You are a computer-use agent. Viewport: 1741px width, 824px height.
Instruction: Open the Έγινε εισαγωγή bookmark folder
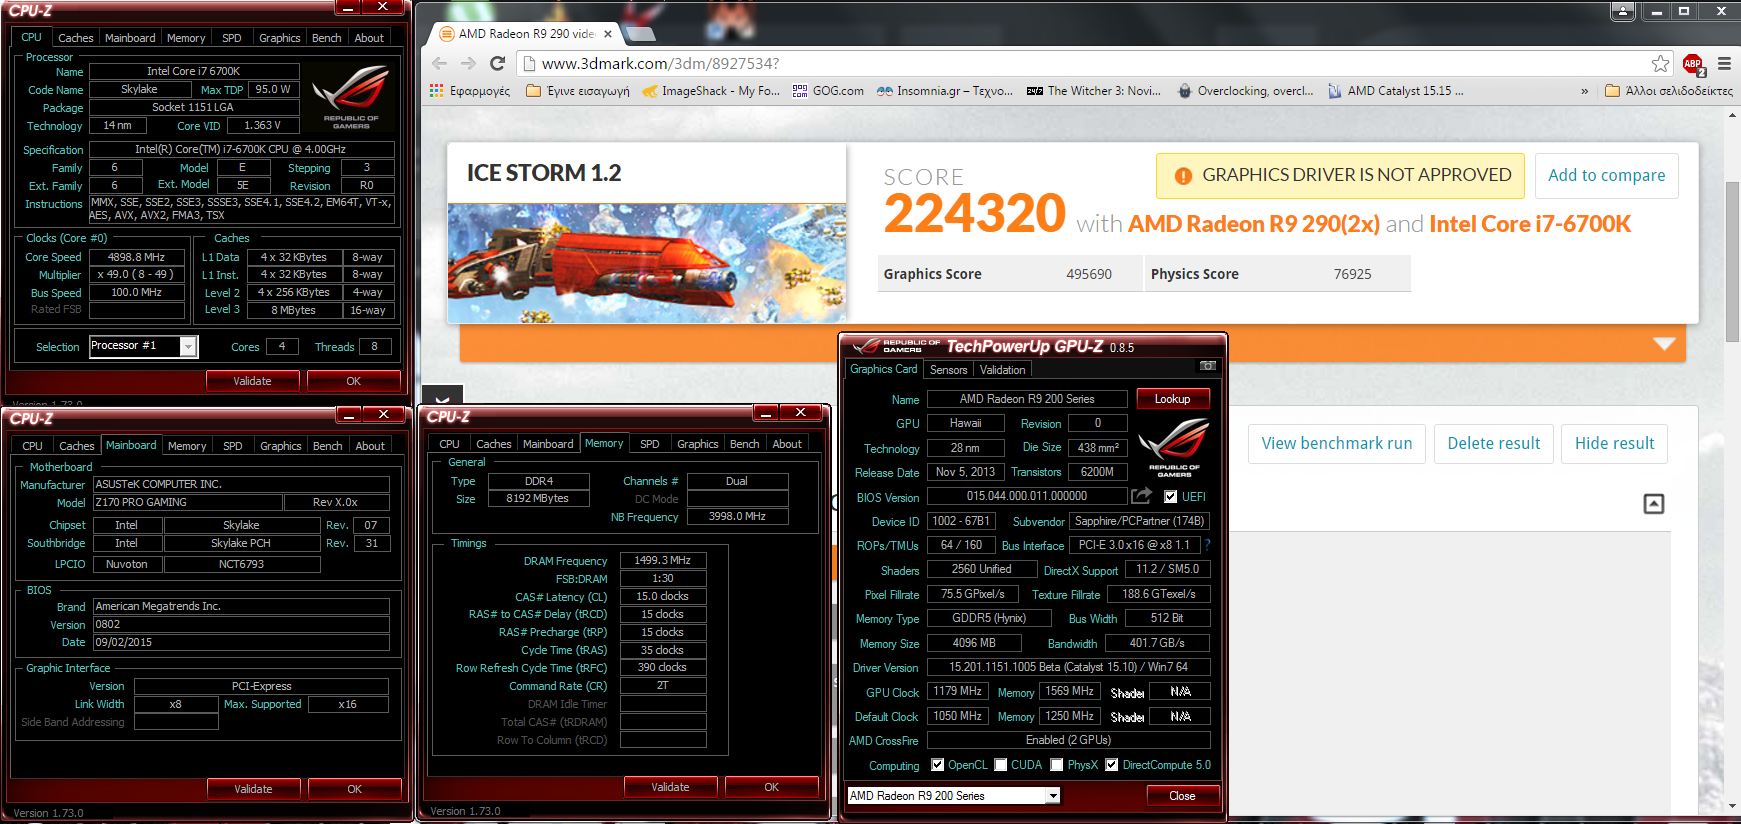pos(578,90)
